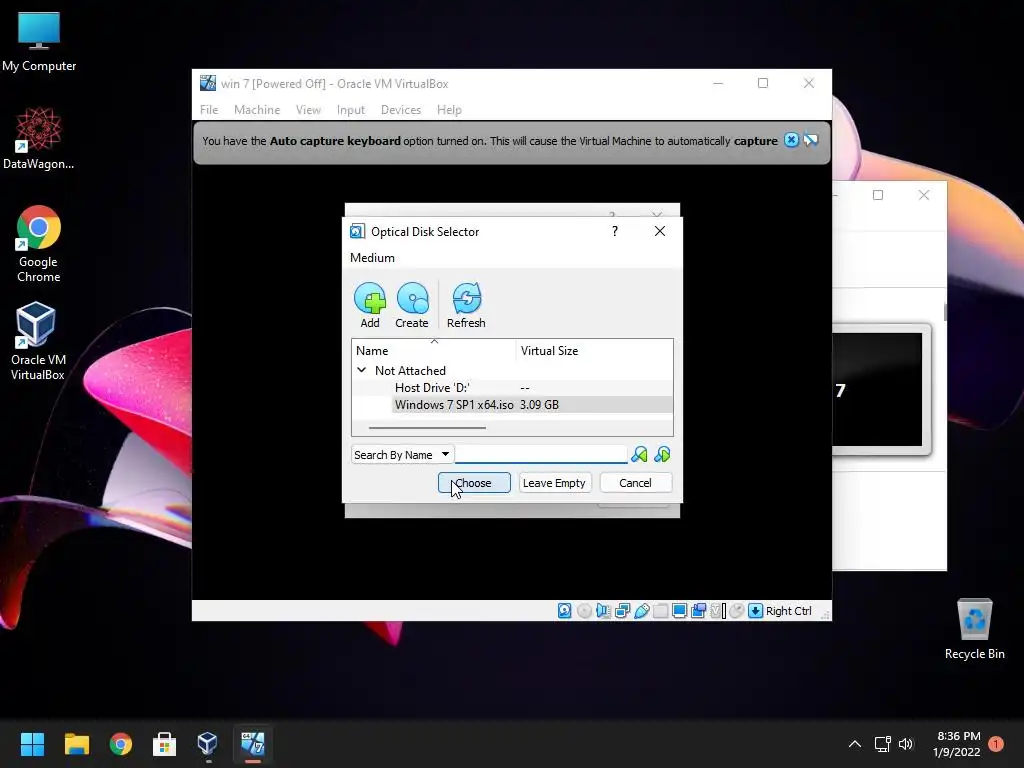The image size is (1024, 768).
Task: Open the Help menu
Action: (x=449, y=110)
